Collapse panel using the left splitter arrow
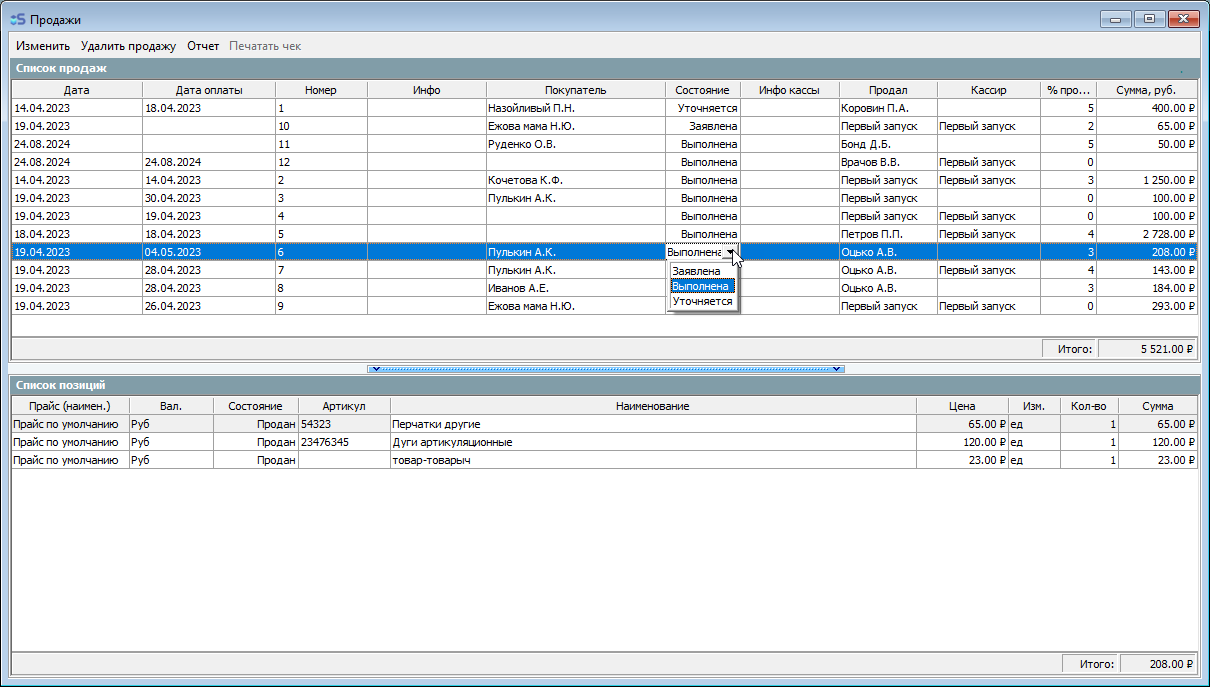1210x687 pixels. click(x=374, y=369)
